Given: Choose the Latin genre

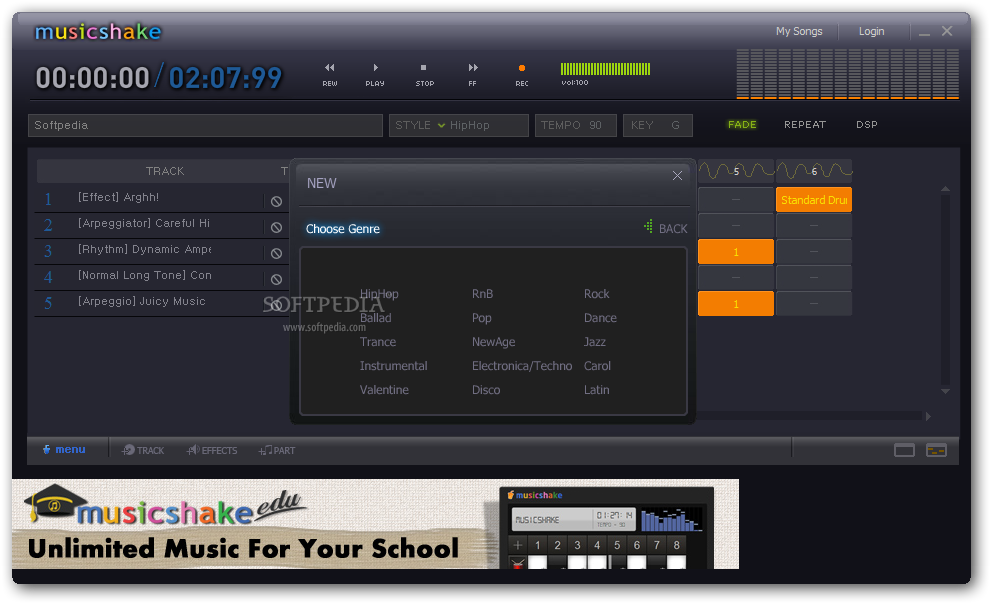Looking at the screenshot, I should (597, 390).
